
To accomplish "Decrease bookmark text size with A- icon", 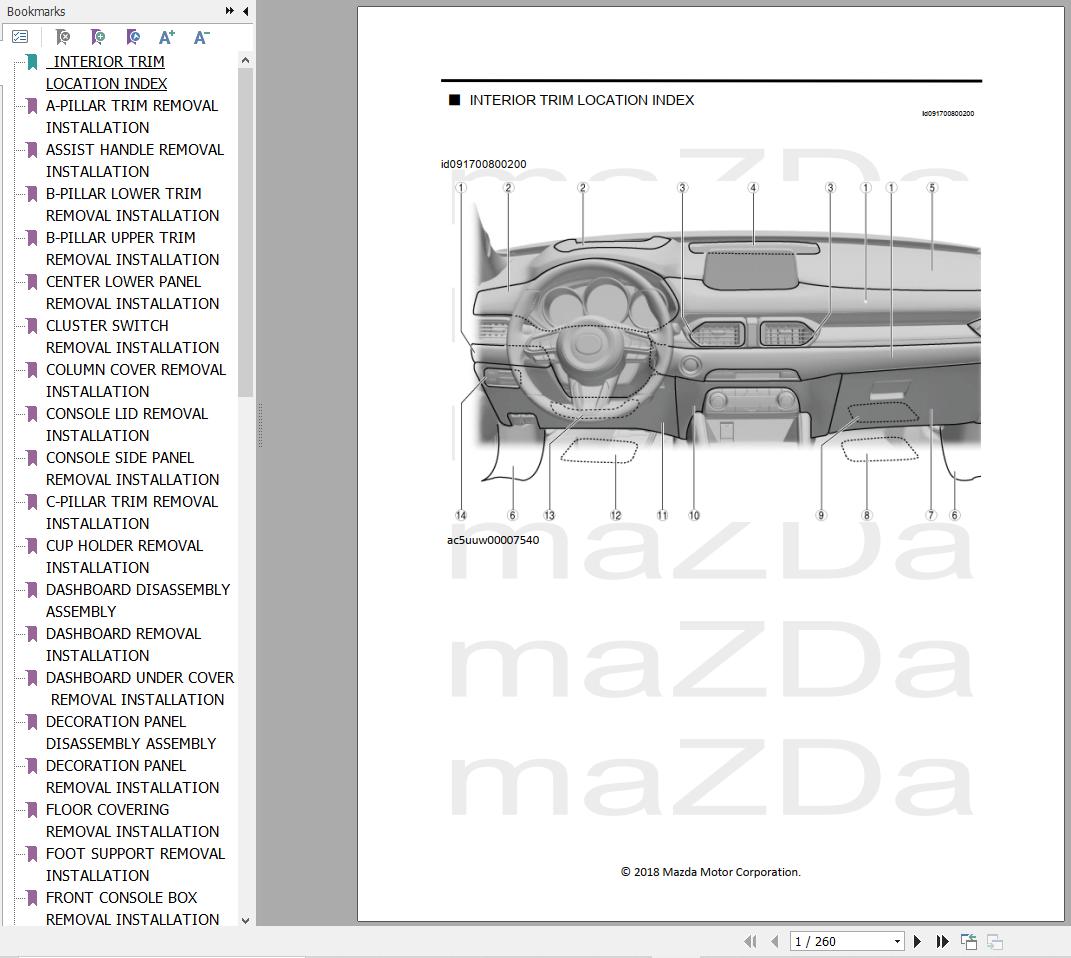I will pos(200,36).
